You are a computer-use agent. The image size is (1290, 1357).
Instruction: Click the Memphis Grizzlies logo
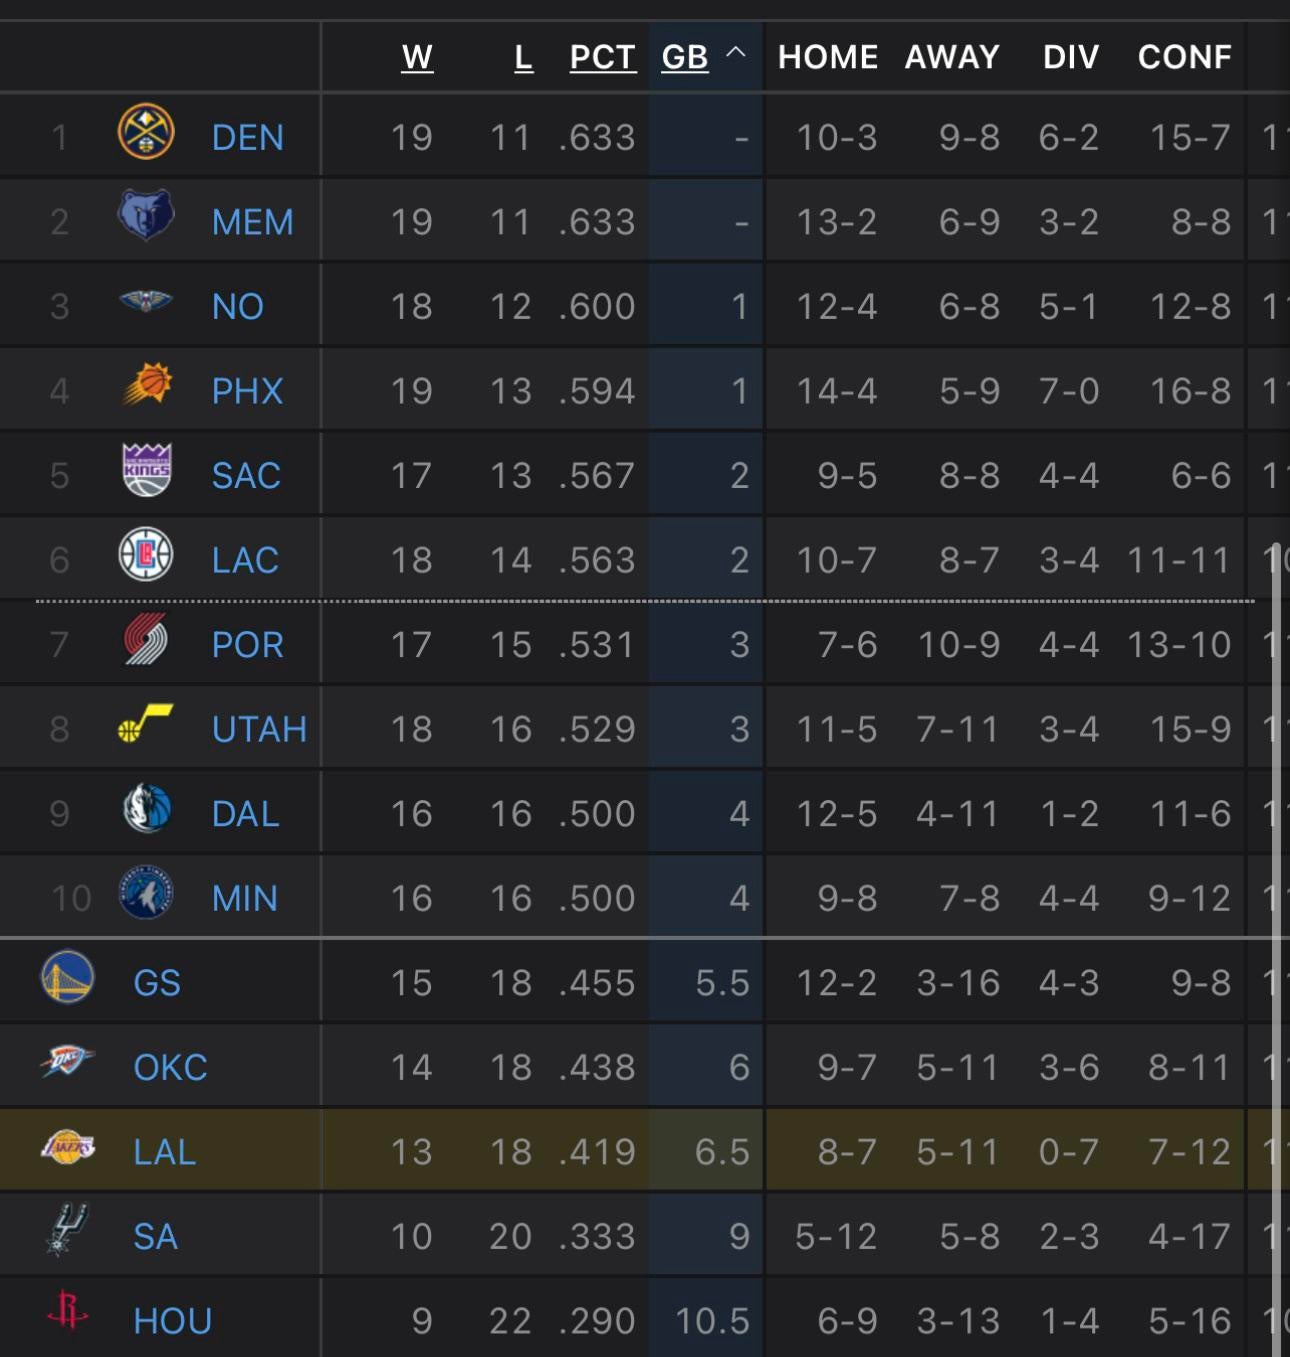pos(146,217)
